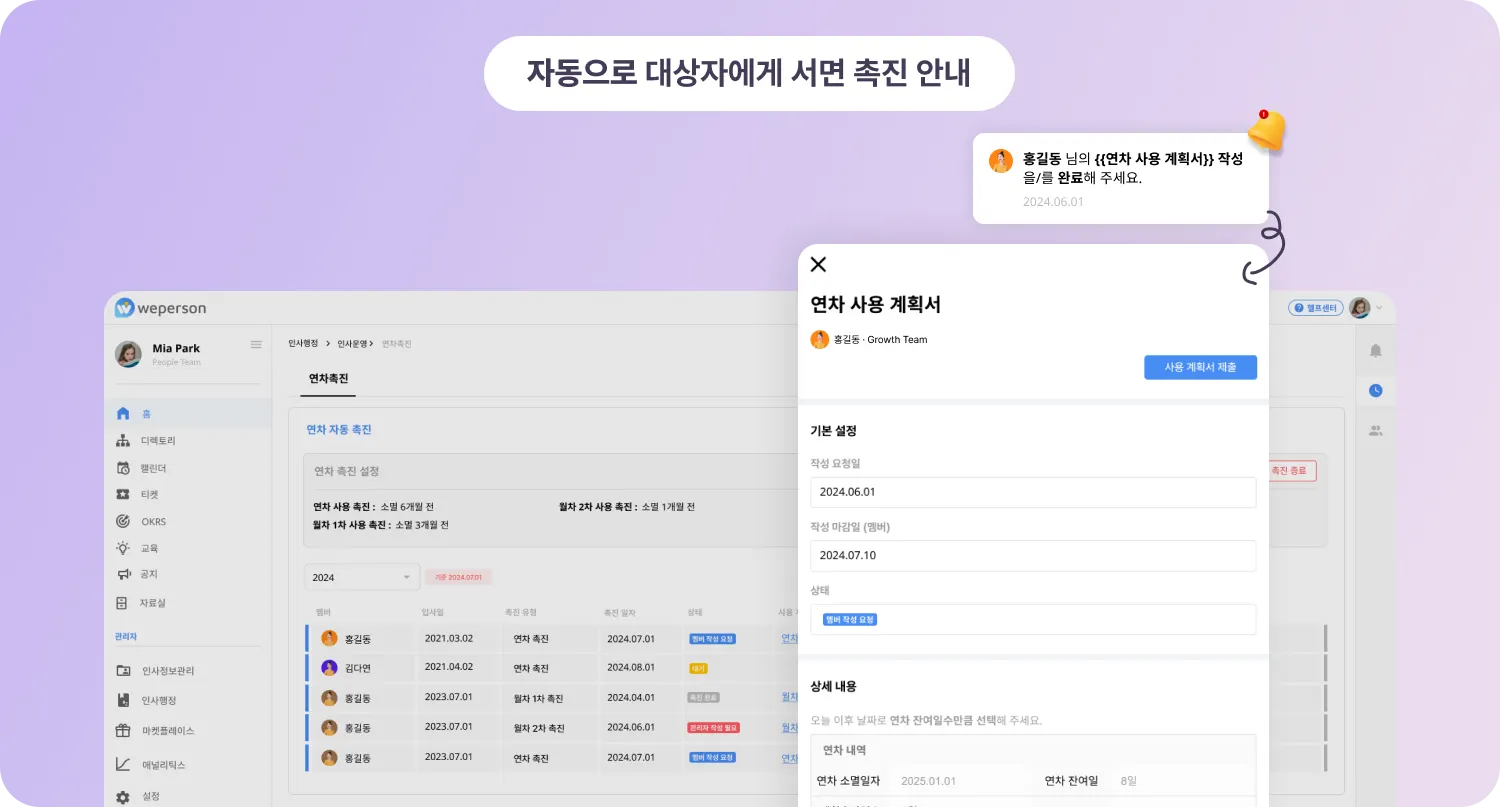Select the blue clock icon in right rail
The width and height of the screenshot is (1500, 807).
[x=1376, y=390]
